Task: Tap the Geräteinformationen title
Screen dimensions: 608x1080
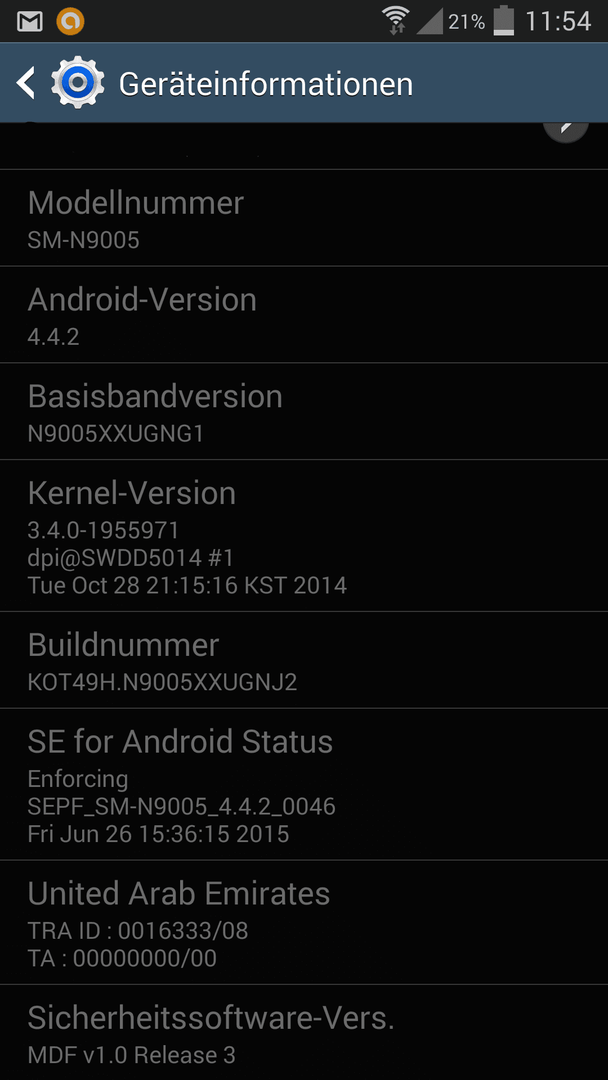Action: [266, 84]
